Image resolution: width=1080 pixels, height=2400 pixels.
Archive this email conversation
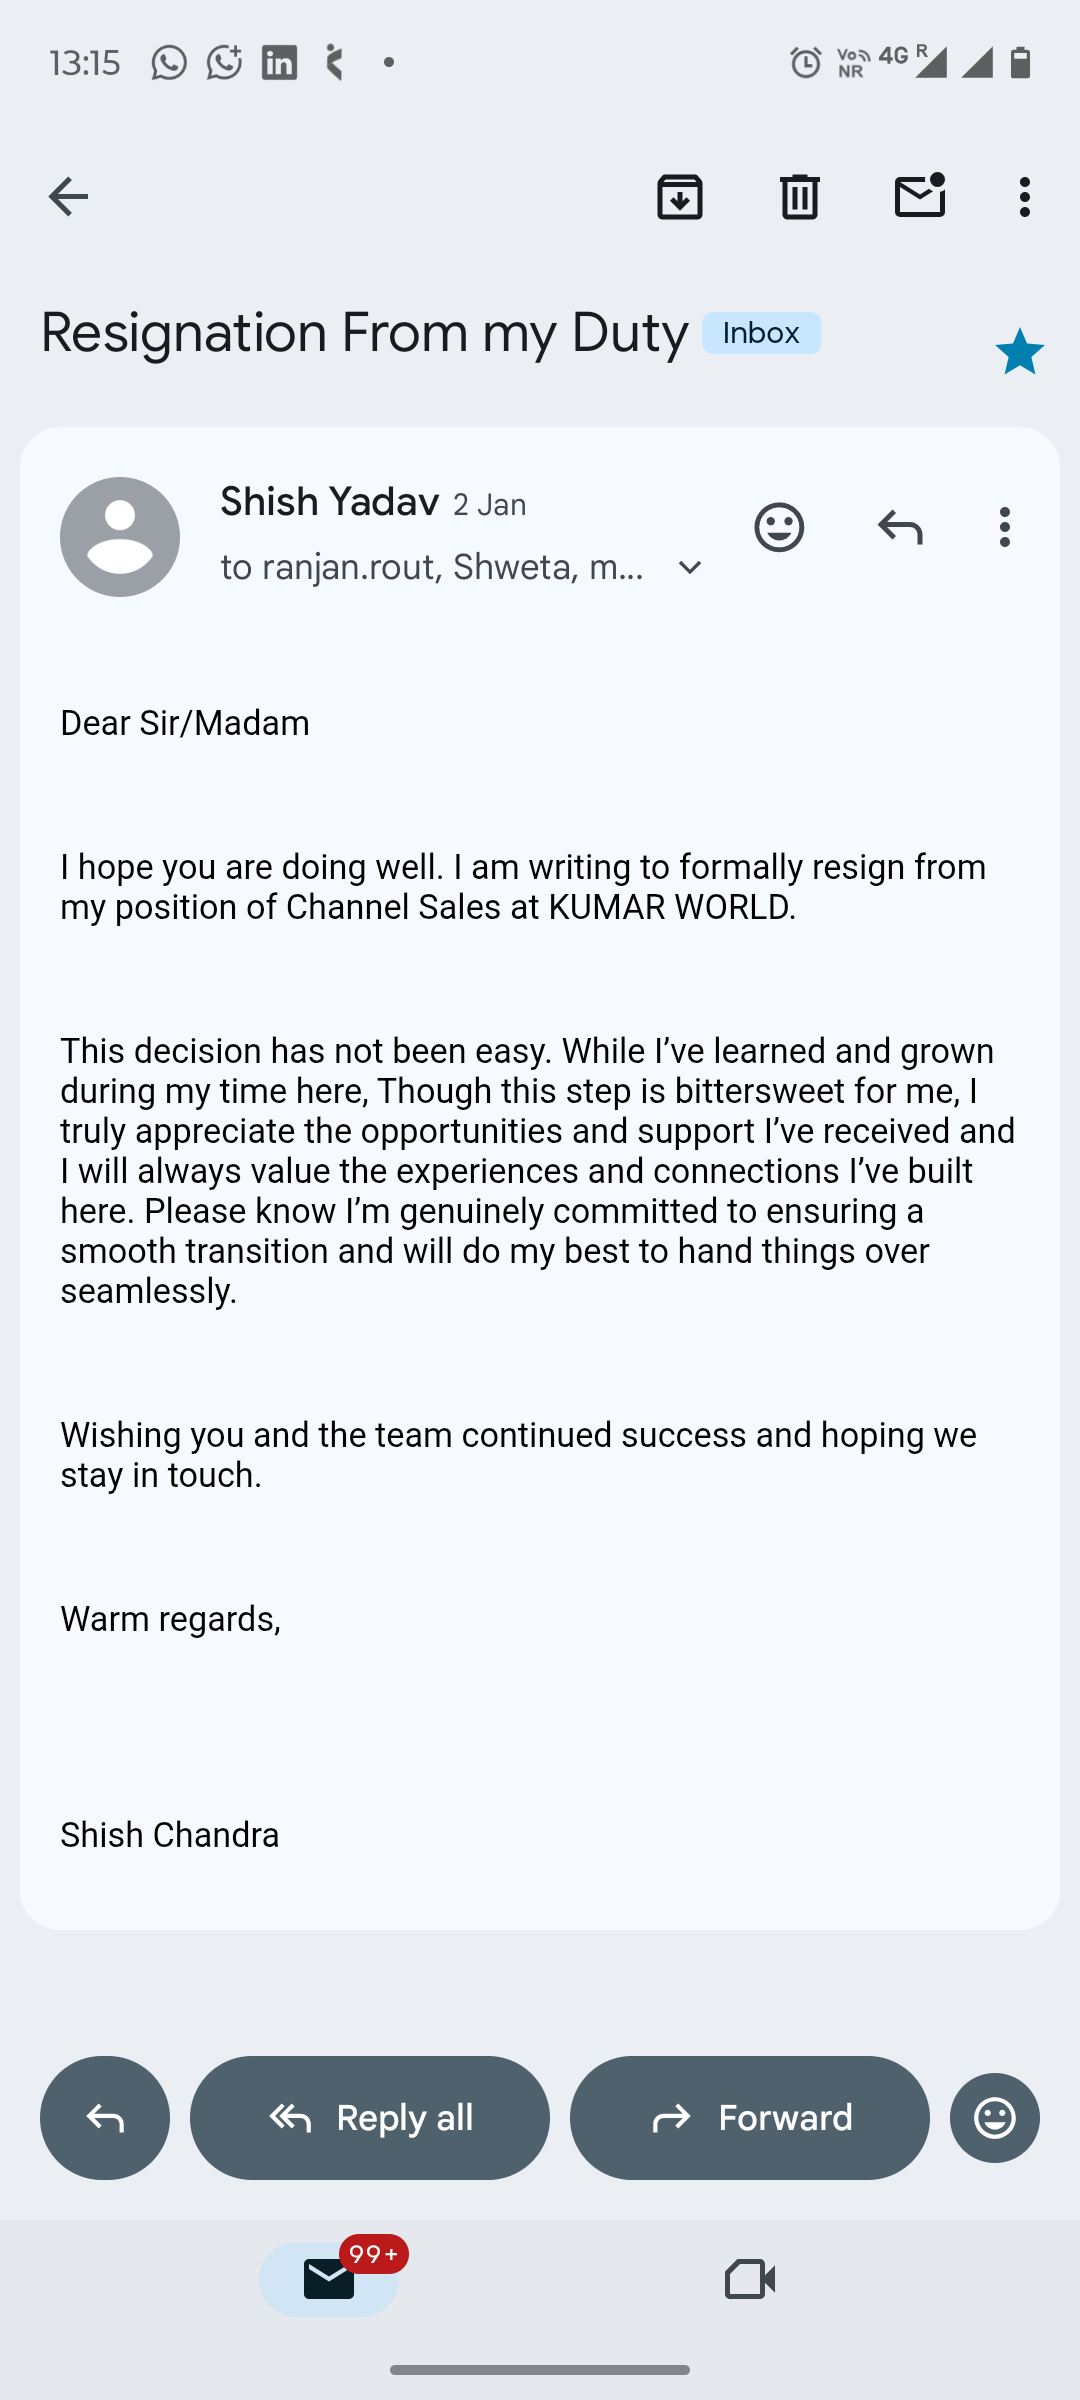click(680, 197)
